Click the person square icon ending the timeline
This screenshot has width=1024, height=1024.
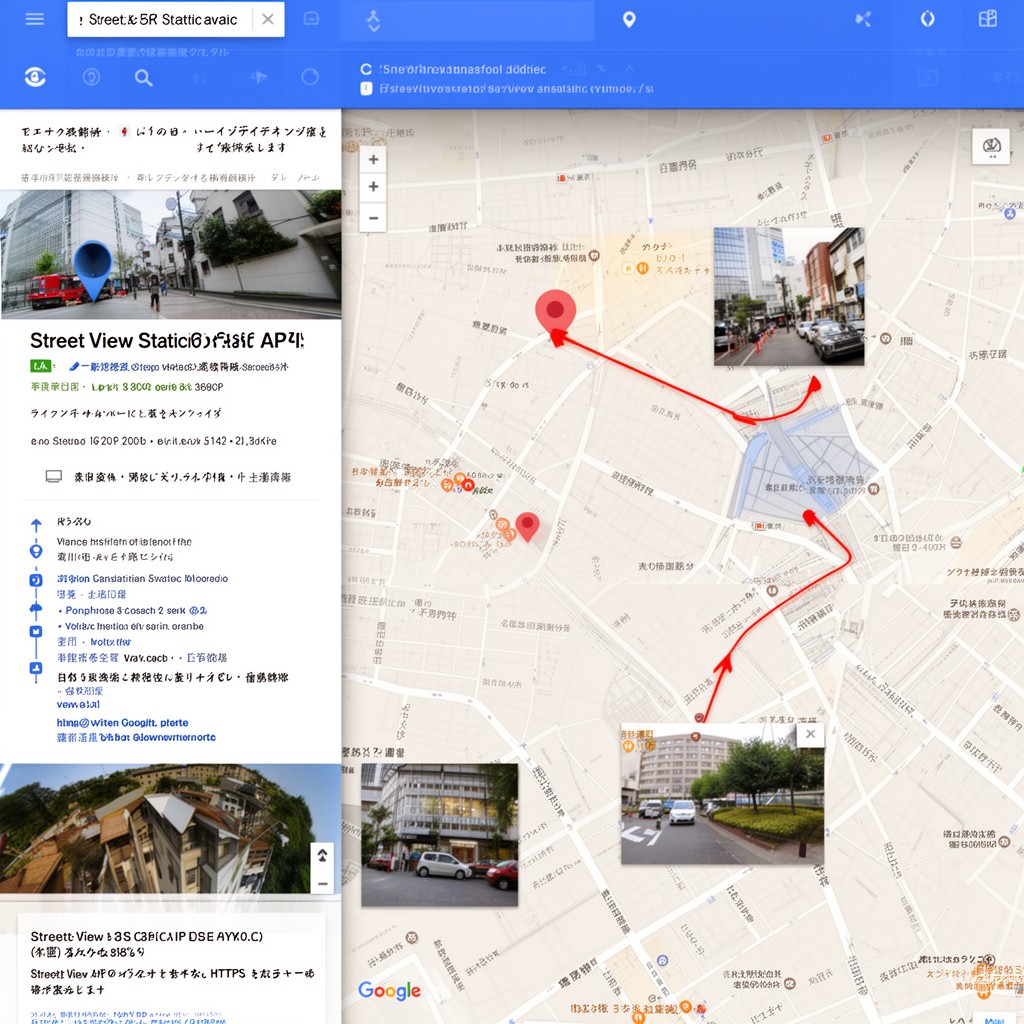36,668
